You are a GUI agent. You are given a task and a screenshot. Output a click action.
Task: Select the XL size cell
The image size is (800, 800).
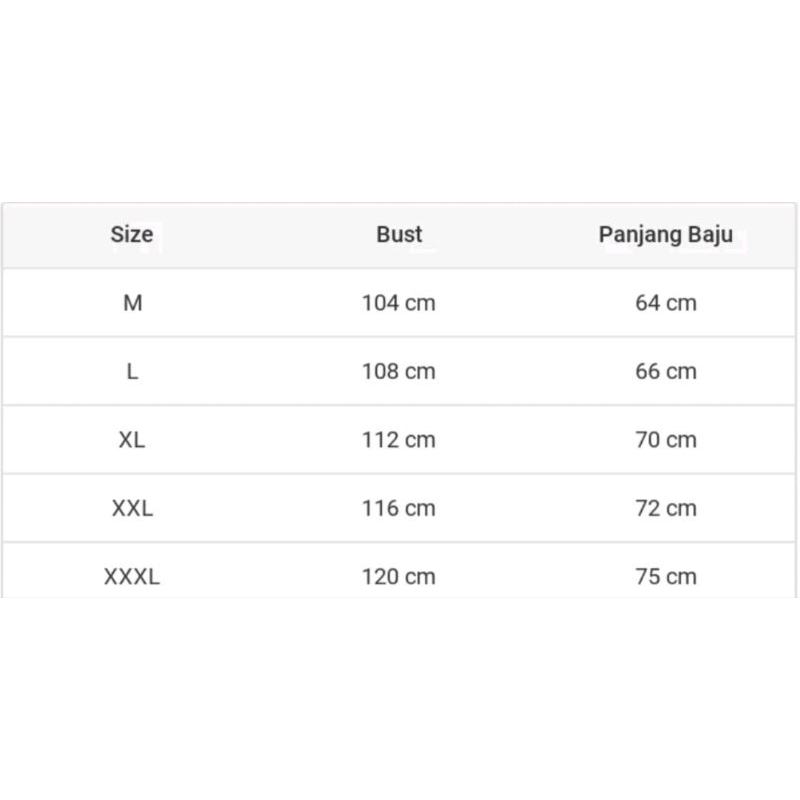click(132, 440)
